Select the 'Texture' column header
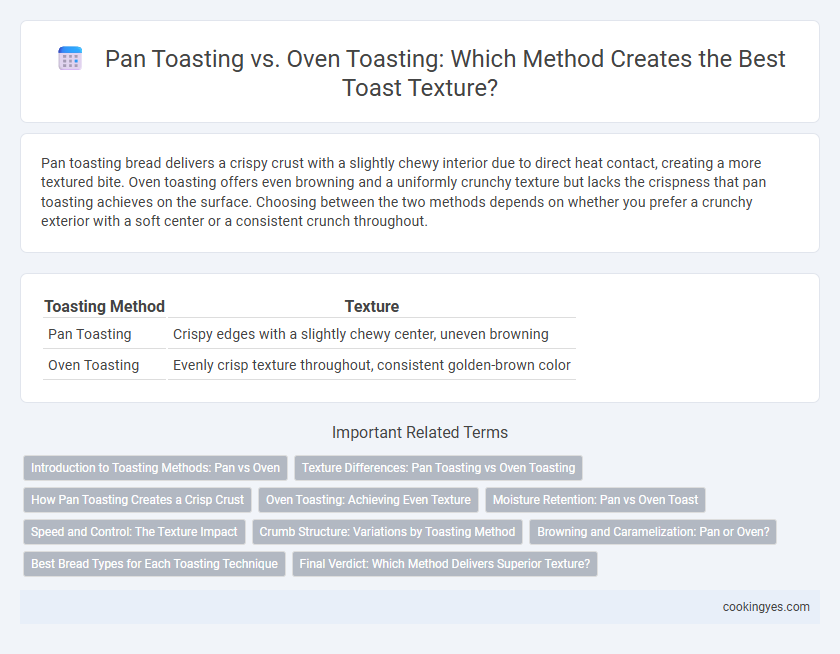The image size is (840, 654). (x=372, y=306)
